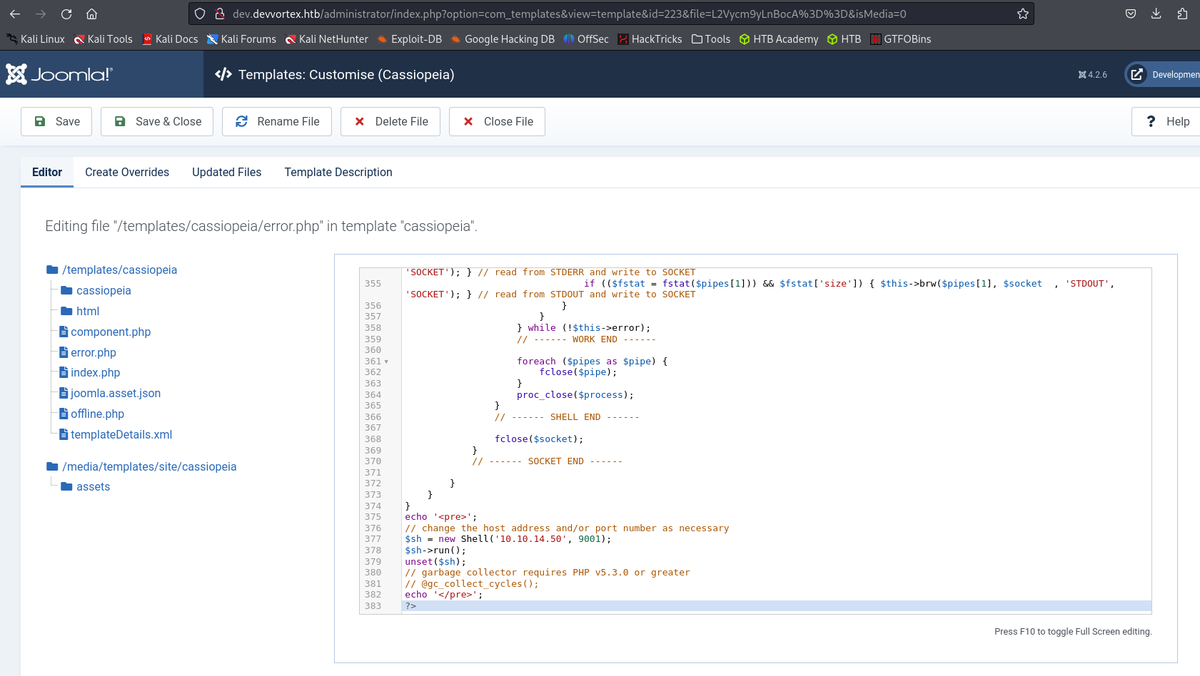Open the browser home icon

[91, 14]
